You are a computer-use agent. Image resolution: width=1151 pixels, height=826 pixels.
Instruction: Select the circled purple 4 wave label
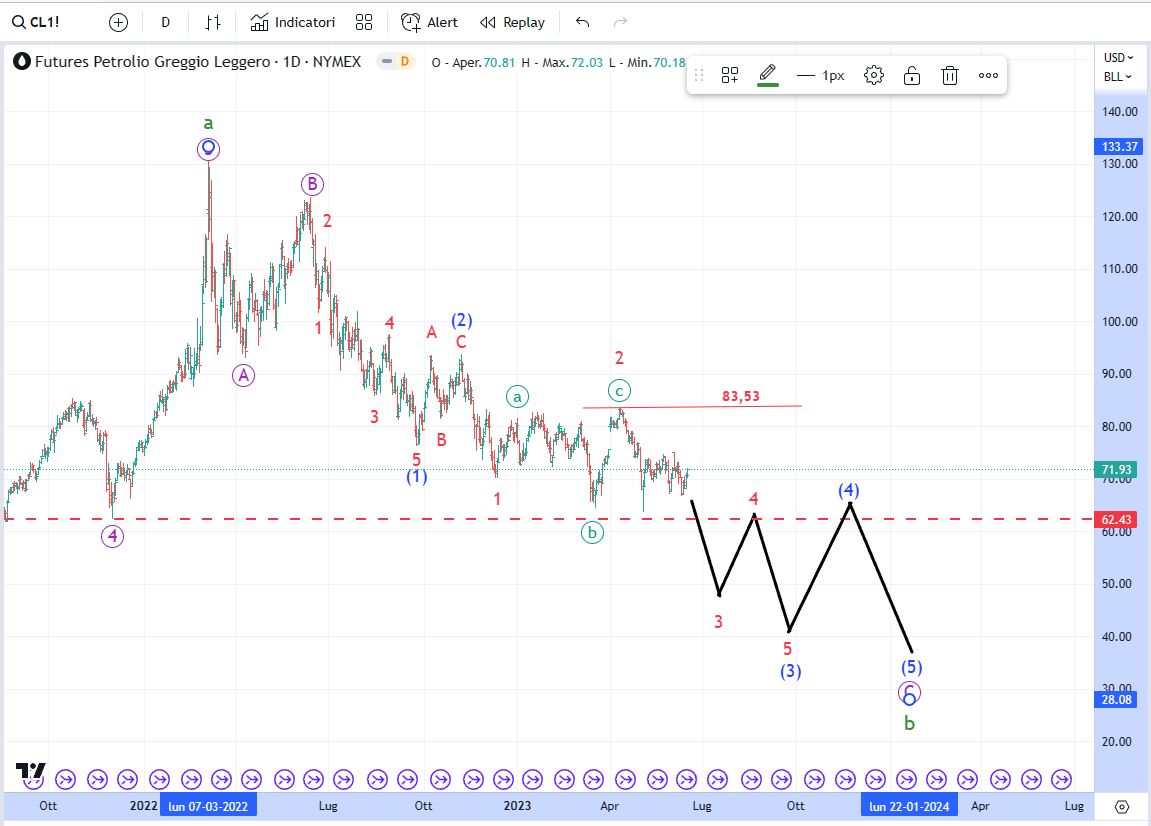[112, 537]
